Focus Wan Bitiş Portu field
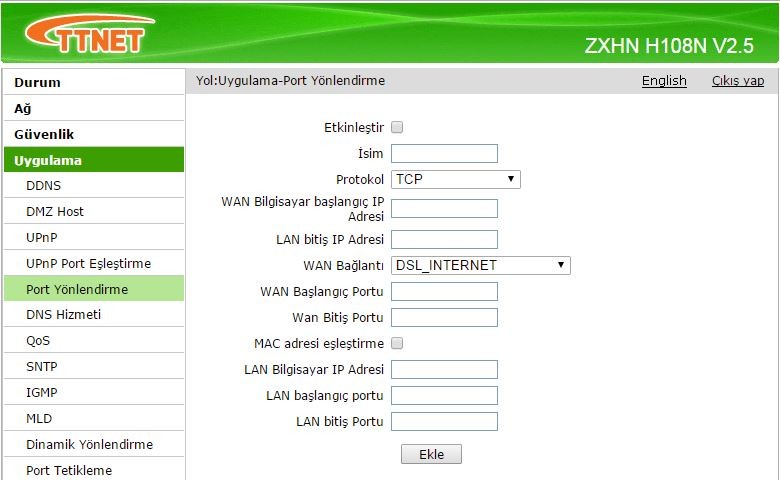Viewport: 780px width, 480px height. (444, 317)
